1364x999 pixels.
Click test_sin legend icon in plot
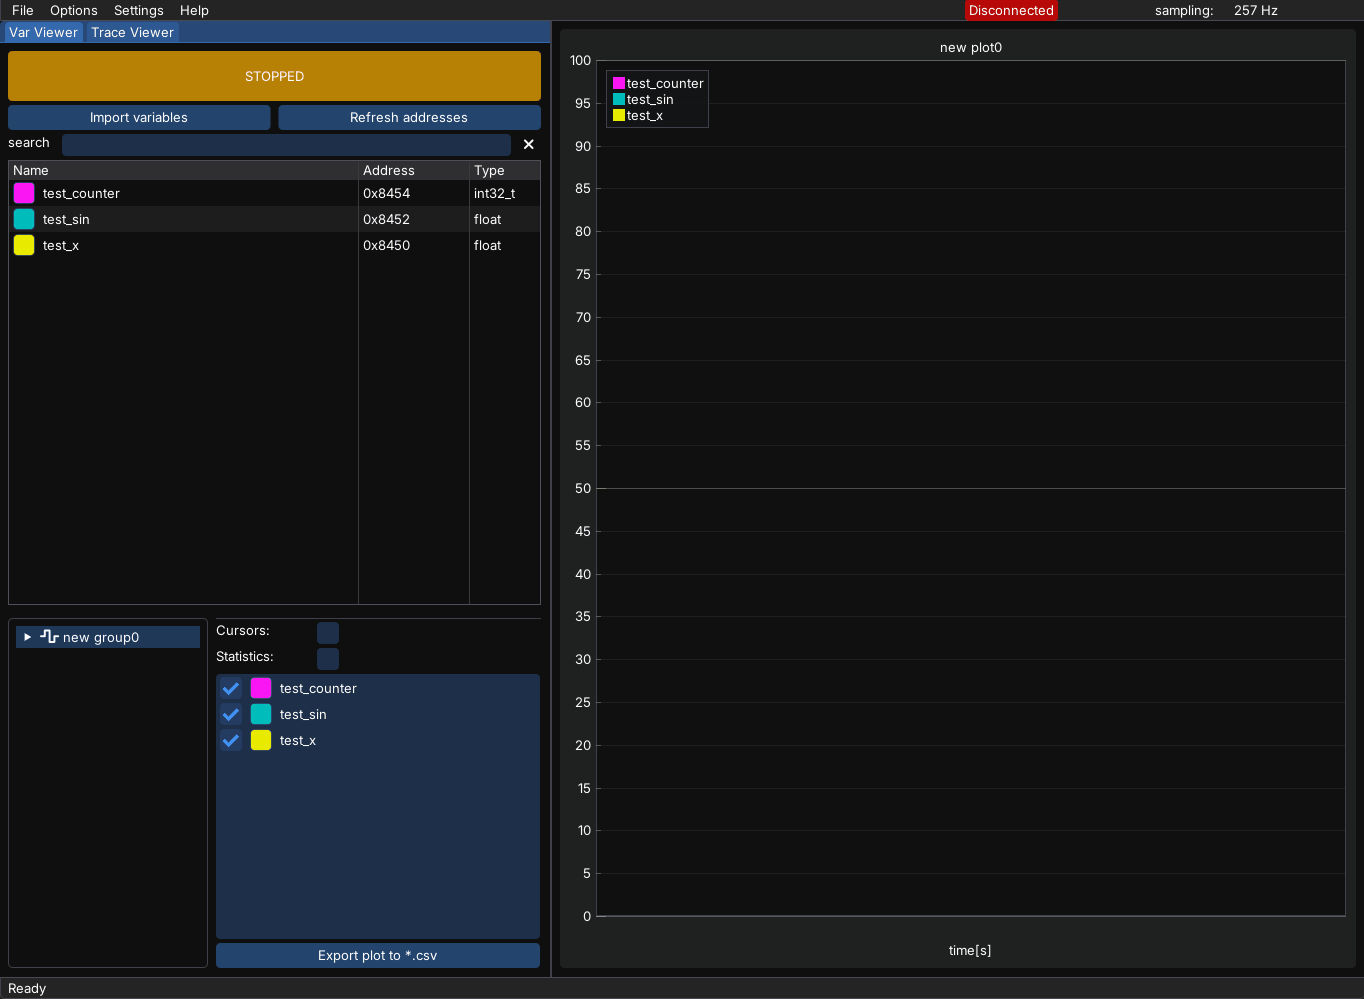[x=619, y=100]
